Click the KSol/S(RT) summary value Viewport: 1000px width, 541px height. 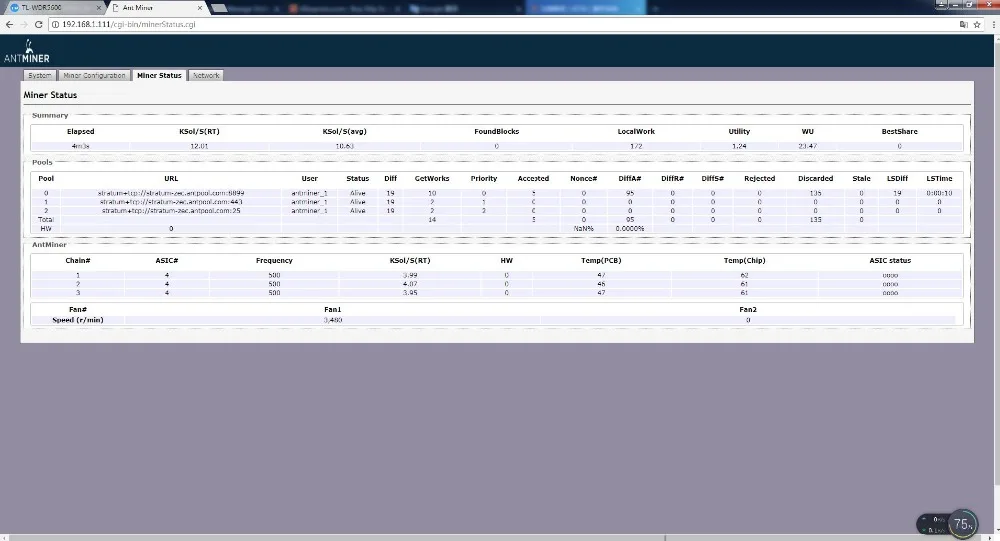pyautogui.click(x=200, y=146)
